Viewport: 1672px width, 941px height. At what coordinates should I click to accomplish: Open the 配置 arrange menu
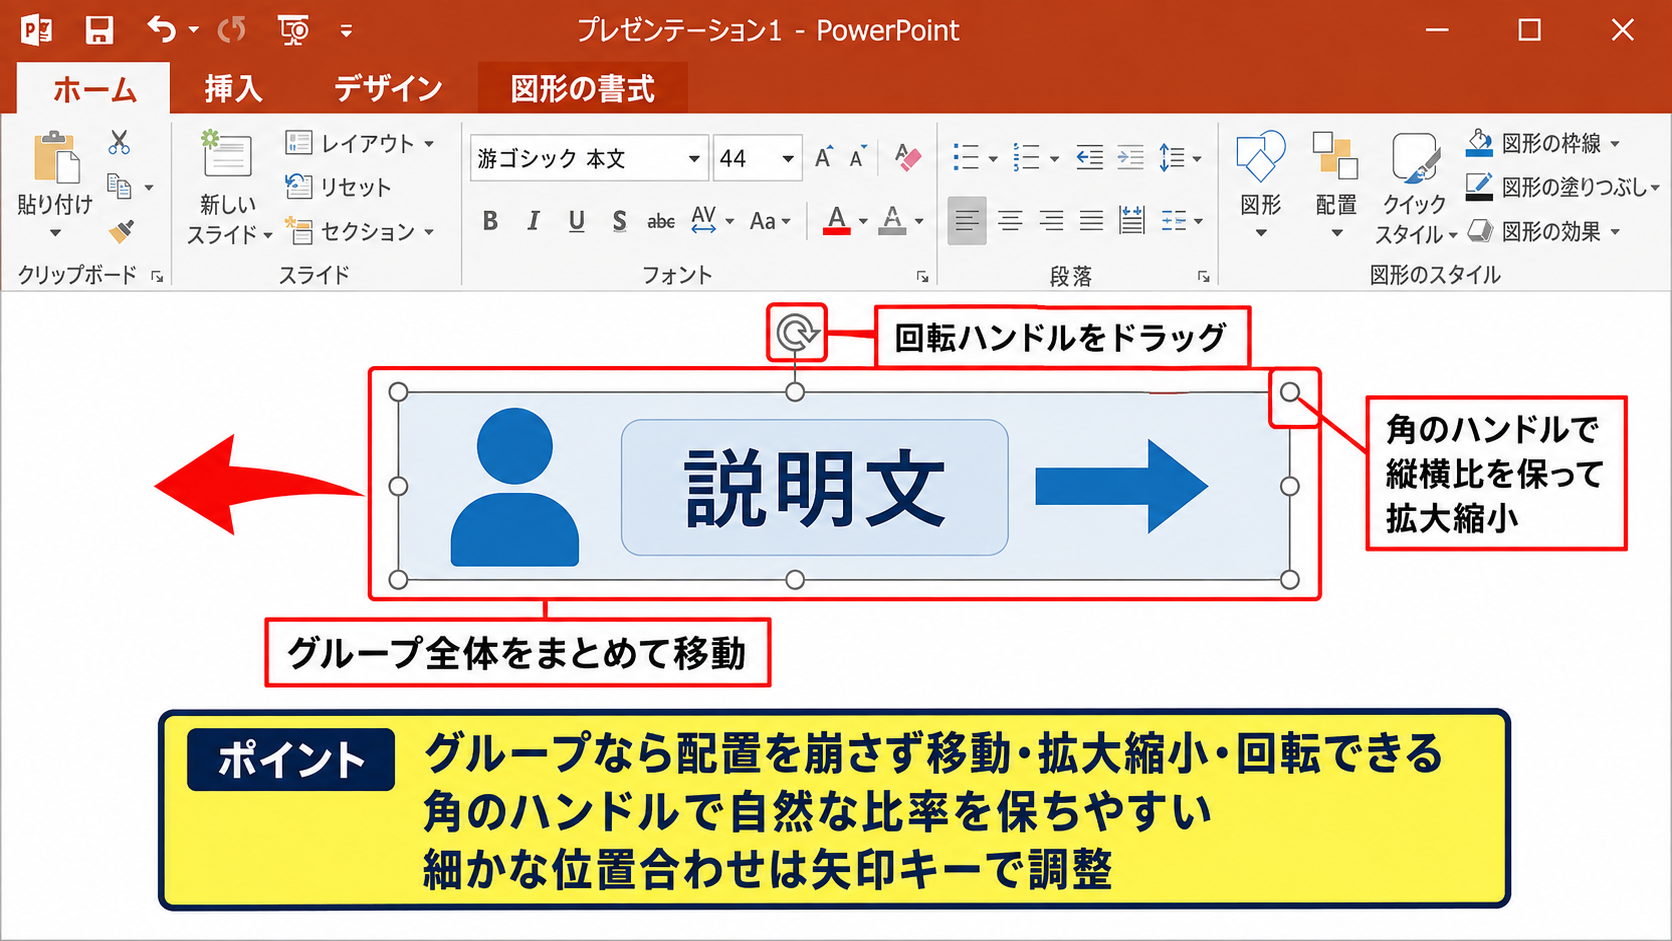coord(1336,186)
